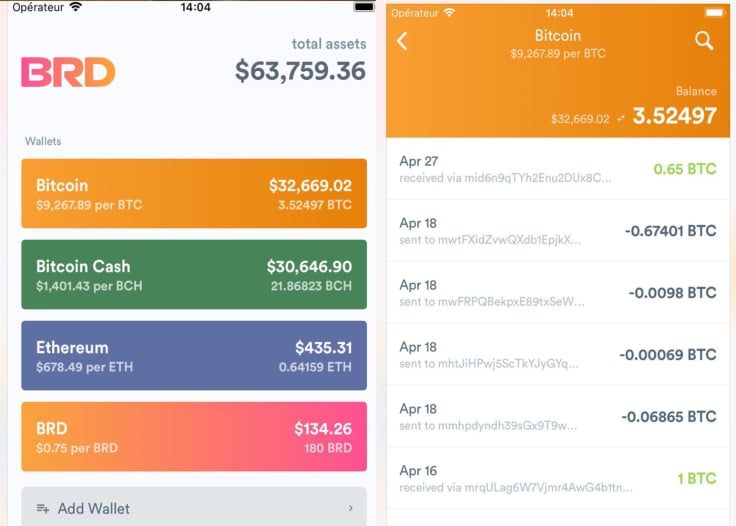Select the Ethereum wallet card
736x526 pixels.
click(x=194, y=356)
